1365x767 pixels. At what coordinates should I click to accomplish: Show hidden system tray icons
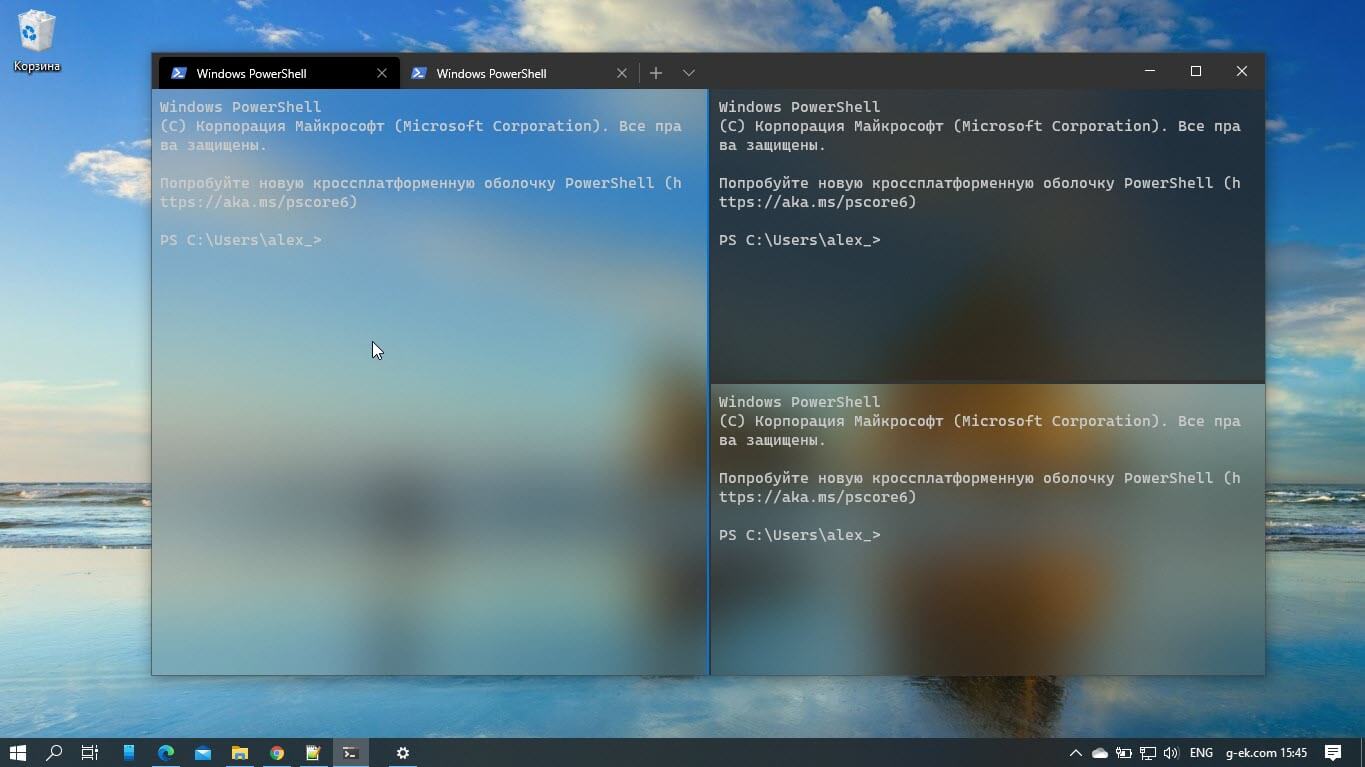[x=1075, y=753]
